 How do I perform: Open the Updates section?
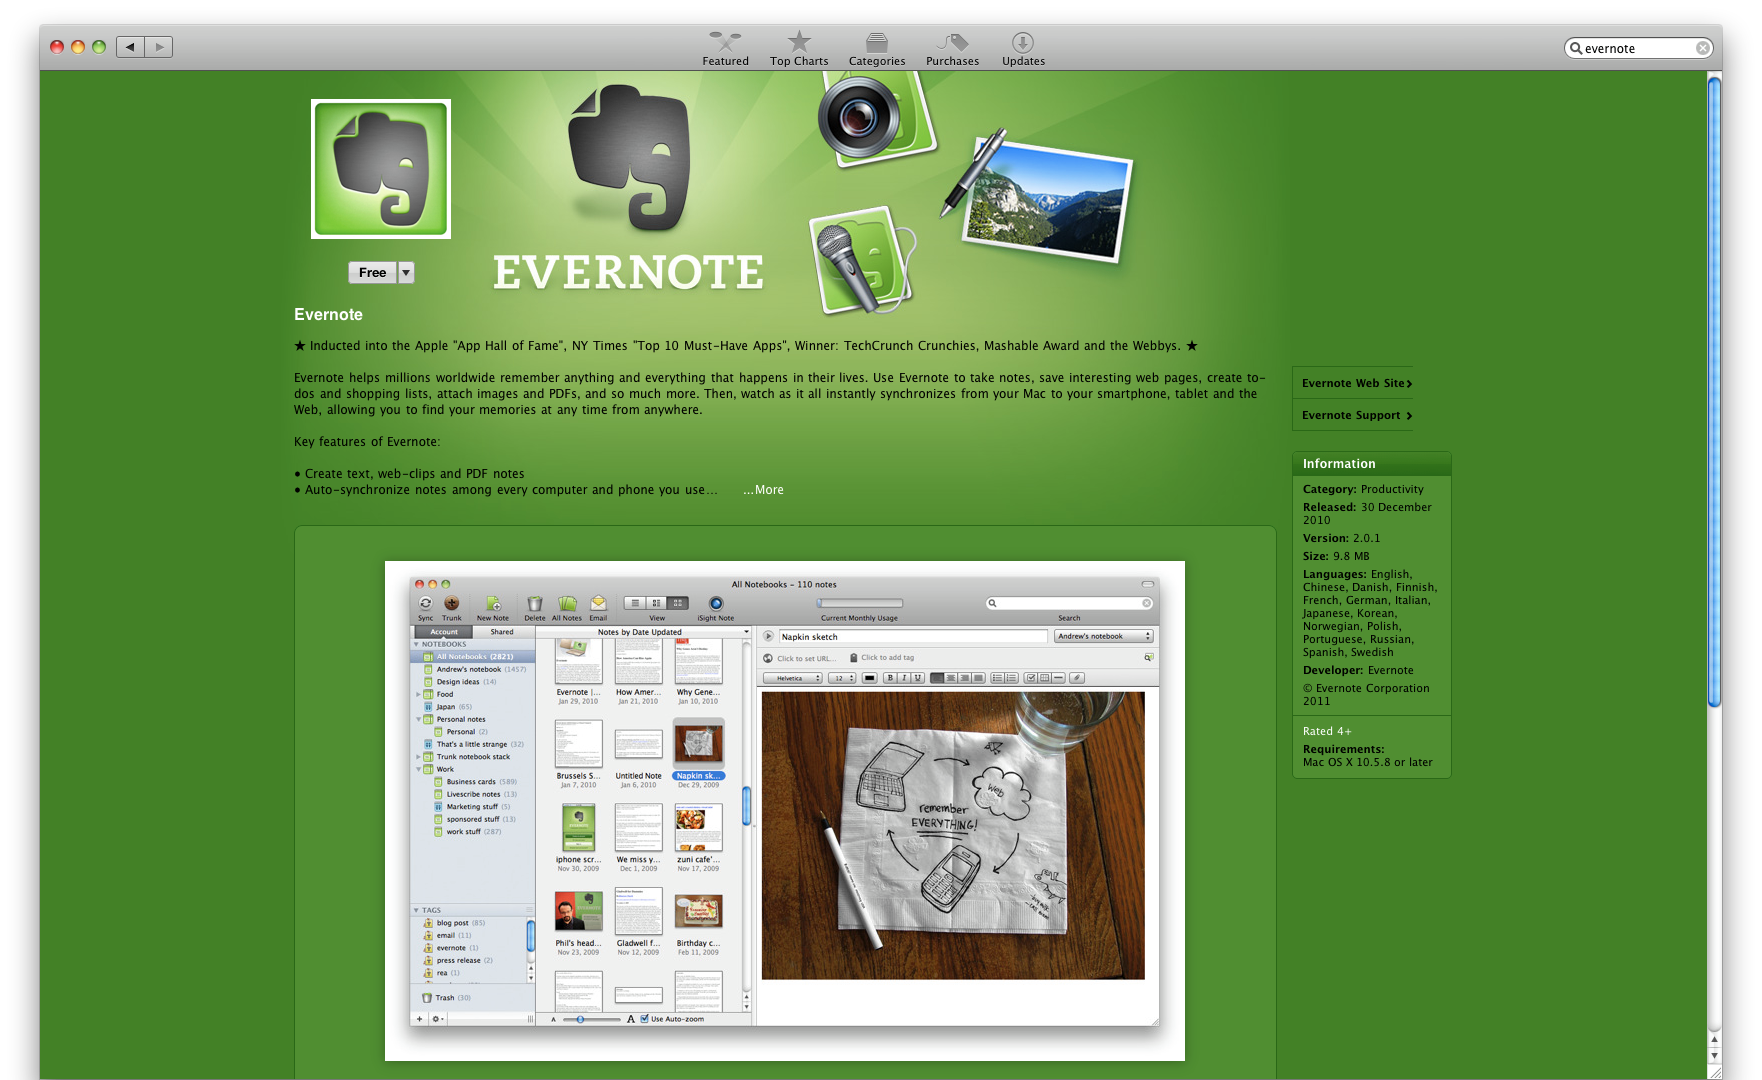1023,48
